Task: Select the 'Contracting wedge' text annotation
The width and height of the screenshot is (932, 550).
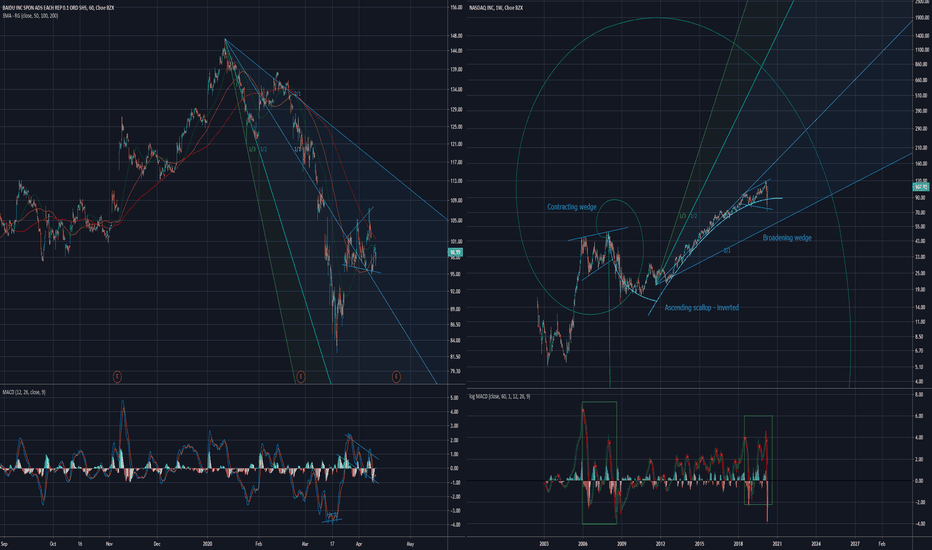Action: click(572, 207)
